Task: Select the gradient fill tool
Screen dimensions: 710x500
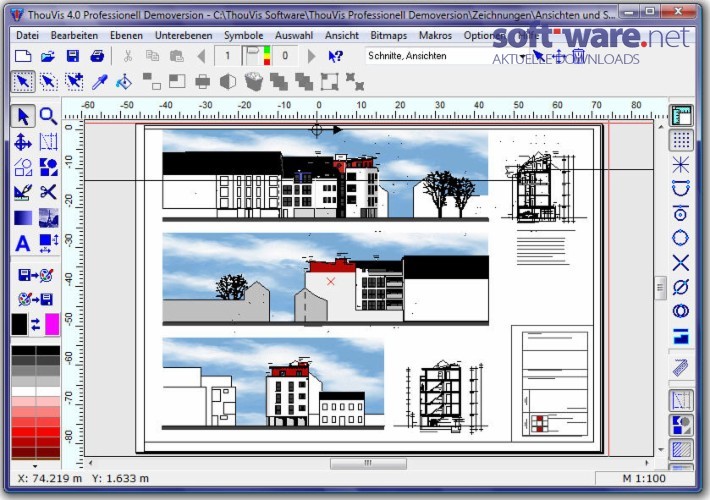Action: tap(23, 218)
